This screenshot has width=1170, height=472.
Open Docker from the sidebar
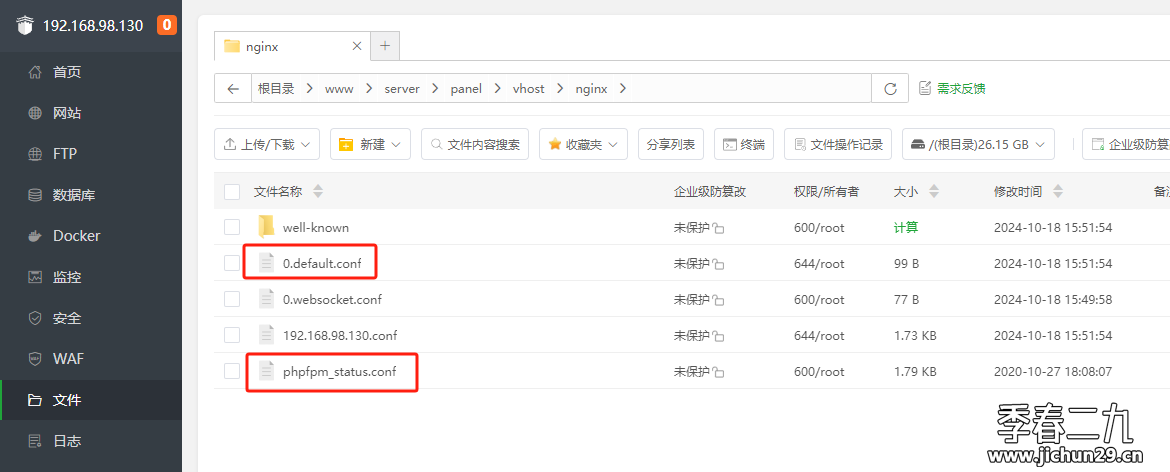coord(77,236)
